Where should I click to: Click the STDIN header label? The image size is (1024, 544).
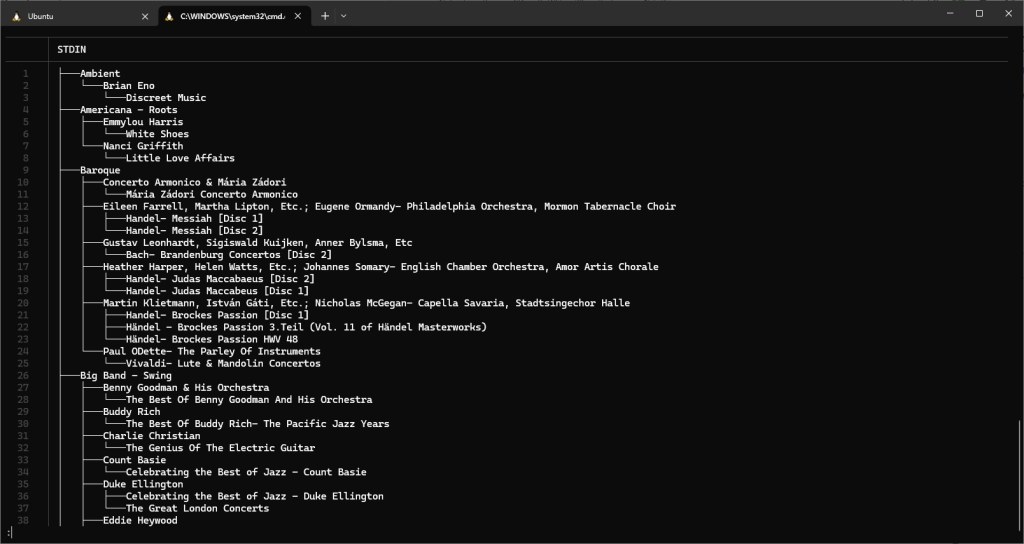pos(71,49)
